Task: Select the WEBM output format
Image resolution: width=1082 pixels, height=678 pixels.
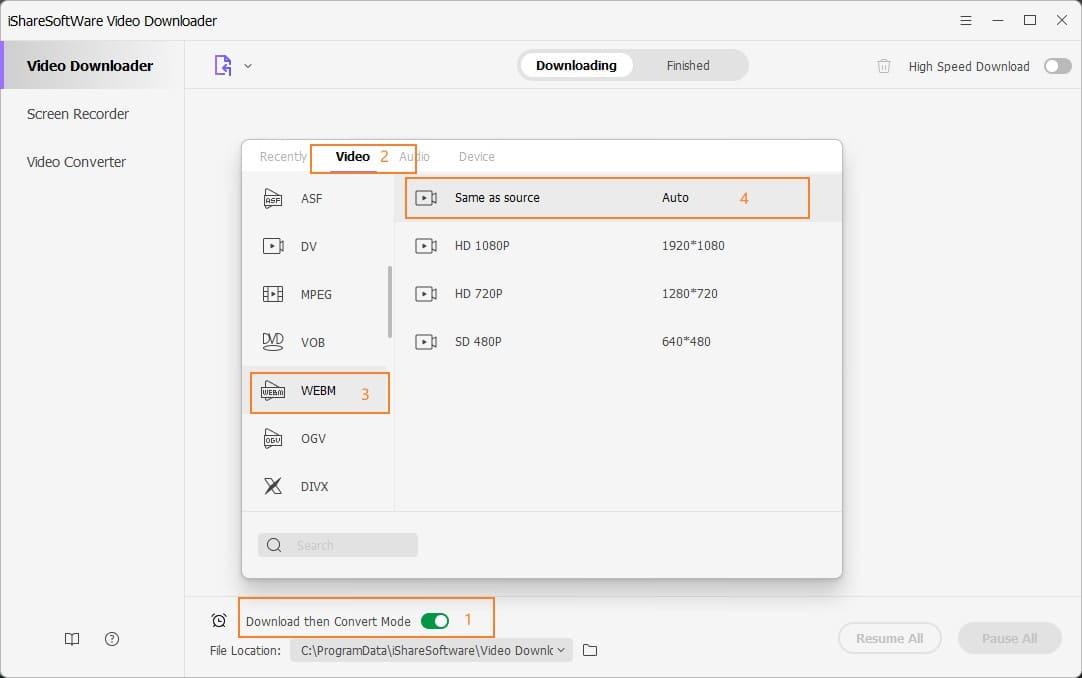Action: click(273, 391)
